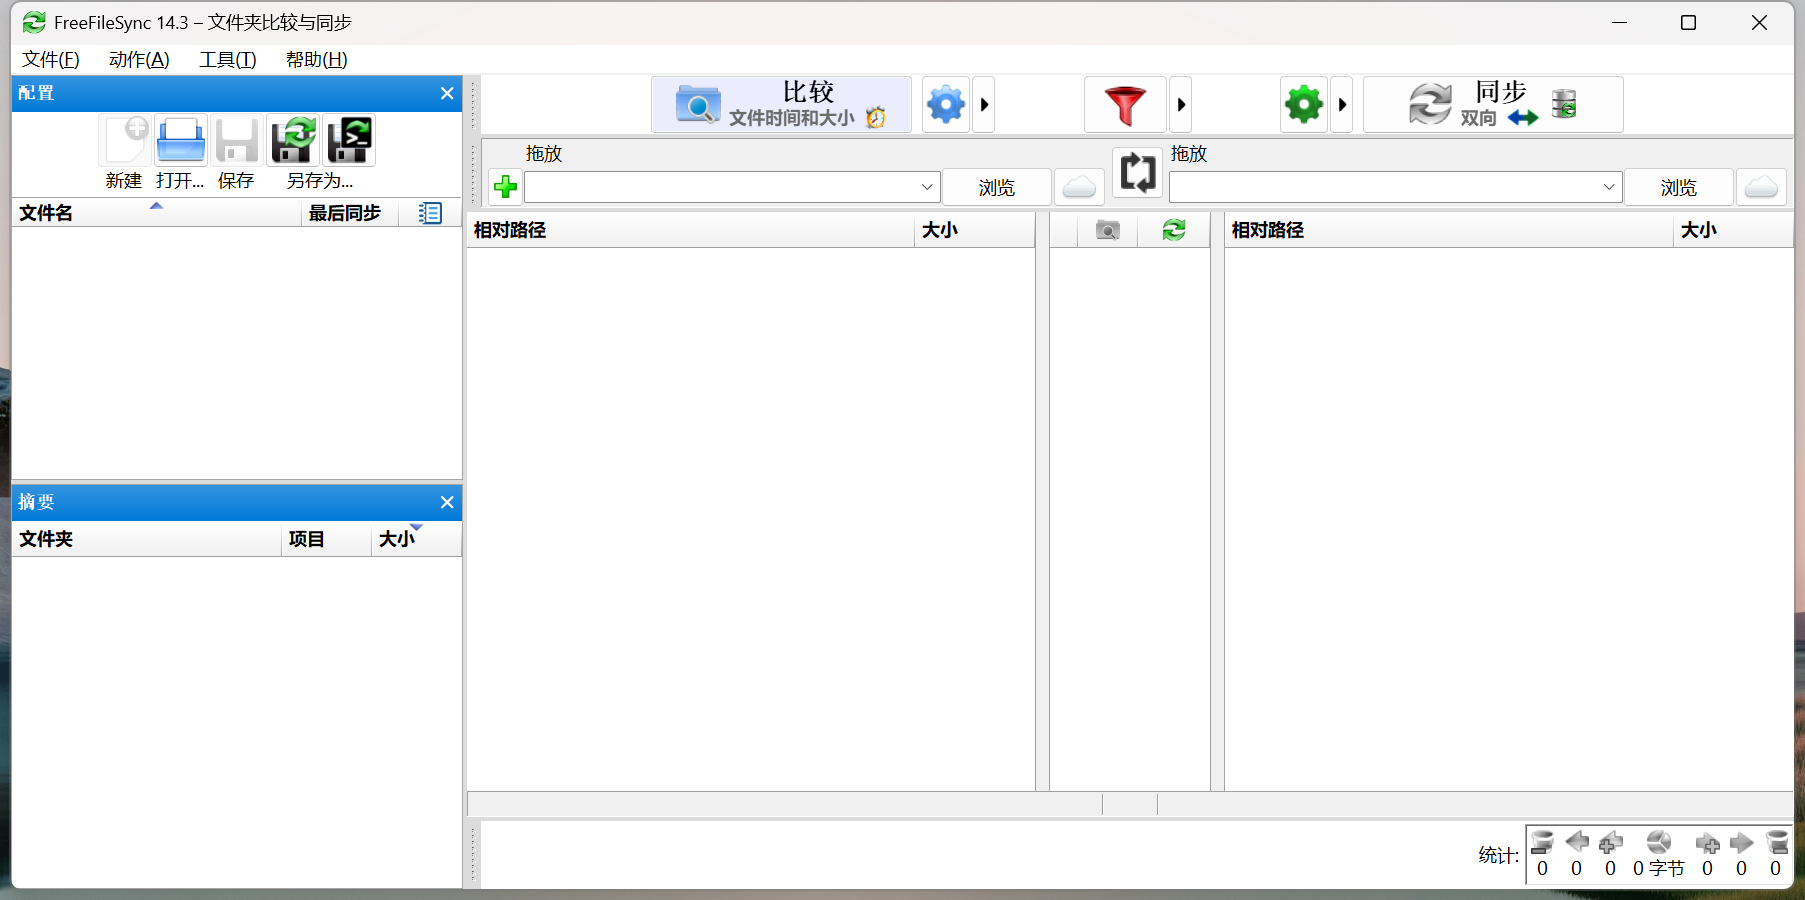Add folder pair with green plus
The width and height of the screenshot is (1805, 900).
[505, 187]
